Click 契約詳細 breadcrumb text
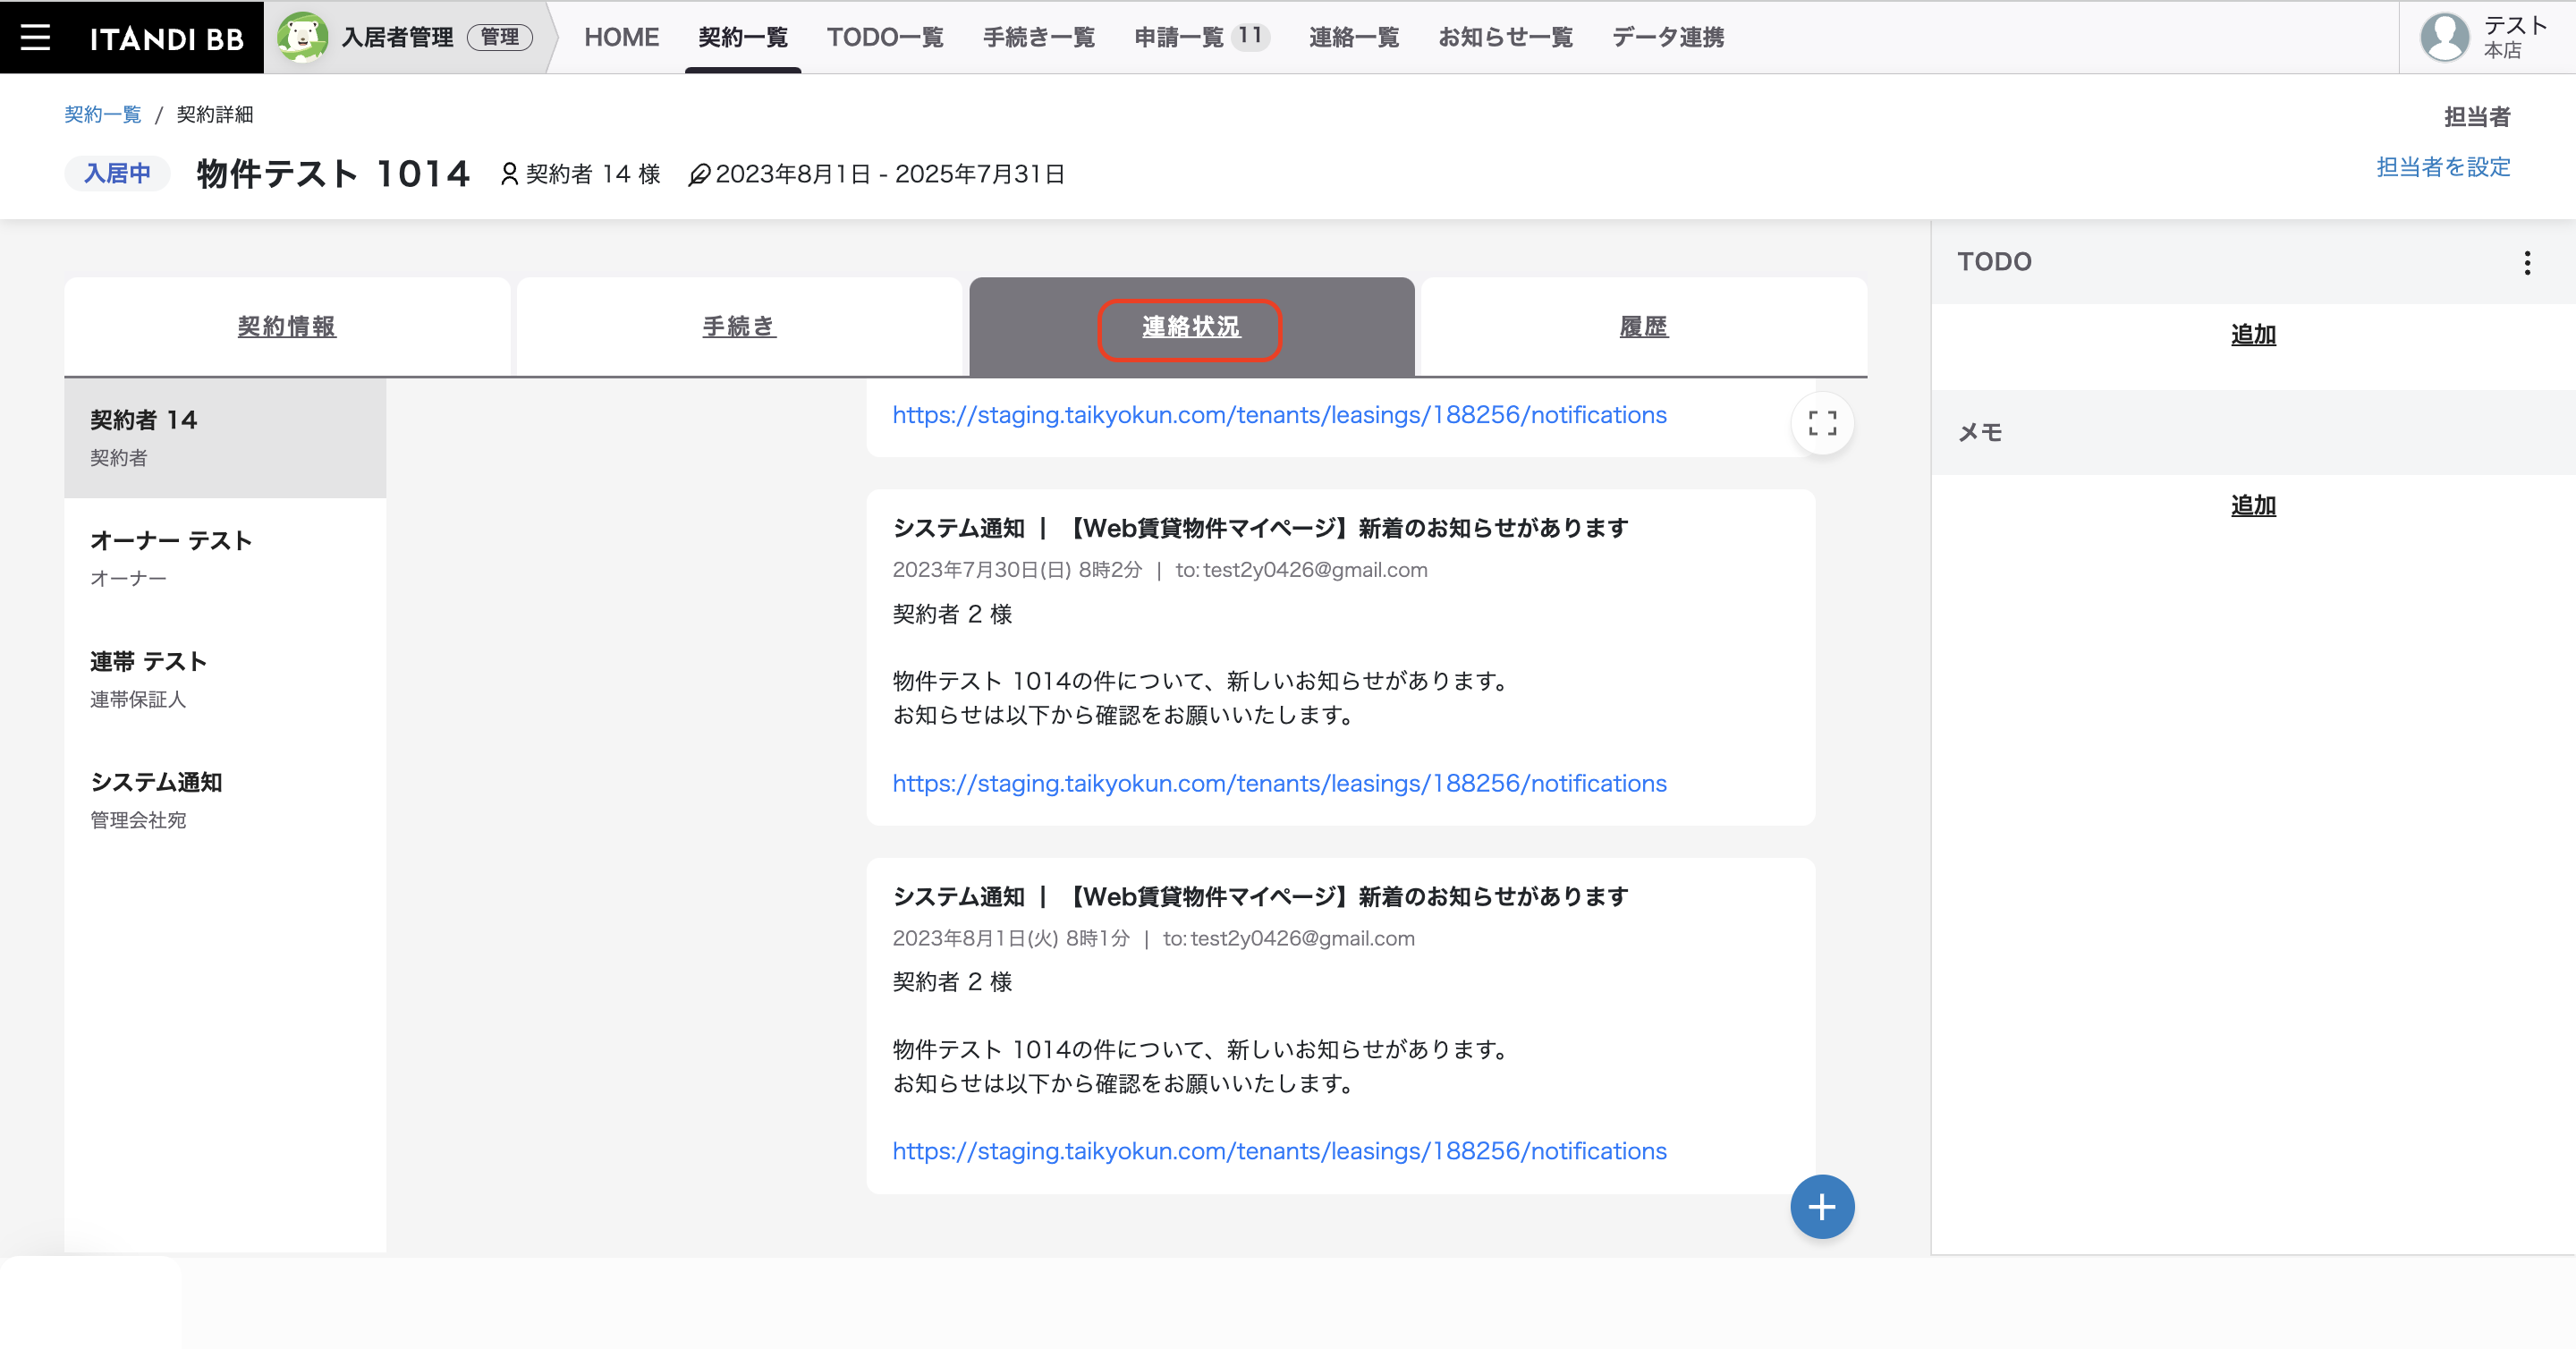The image size is (2576, 1349). tap(215, 114)
